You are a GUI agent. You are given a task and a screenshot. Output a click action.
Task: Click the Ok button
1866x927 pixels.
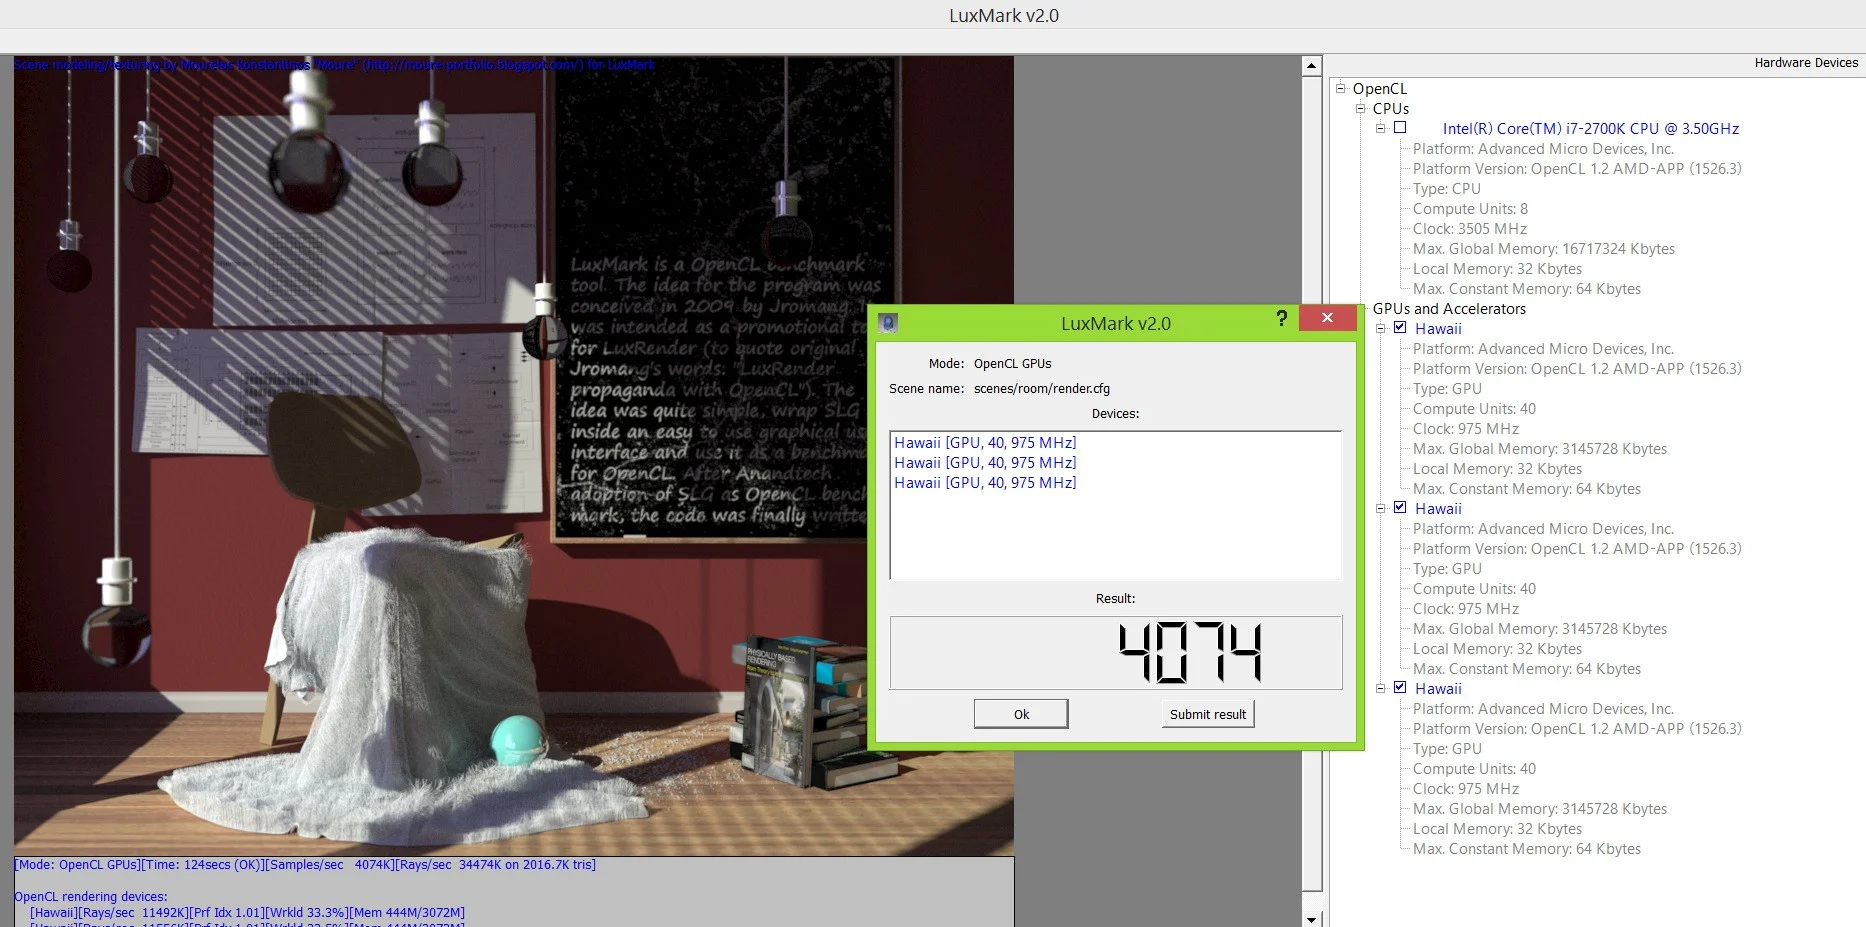[x=1021, y=714]
